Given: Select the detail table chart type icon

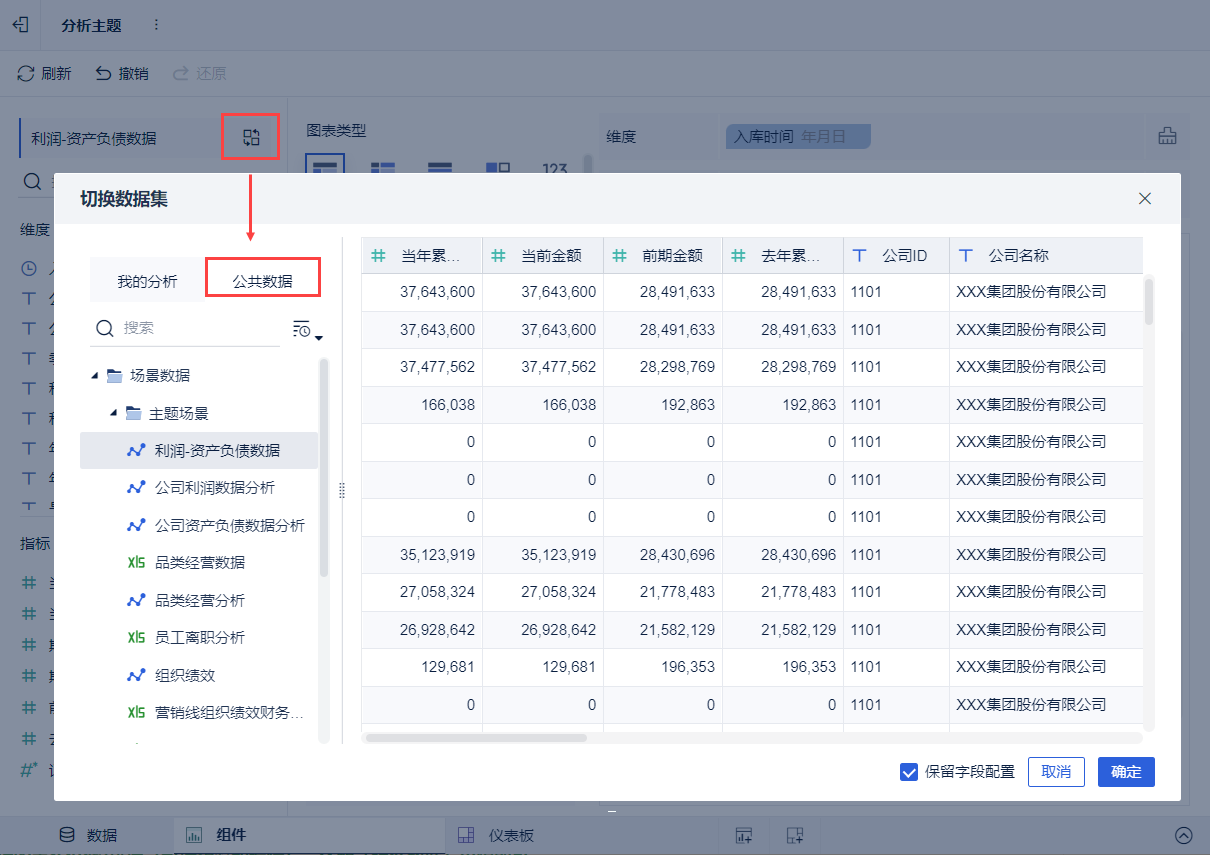Looking at the screenshot, I should (x=383, y=168).
